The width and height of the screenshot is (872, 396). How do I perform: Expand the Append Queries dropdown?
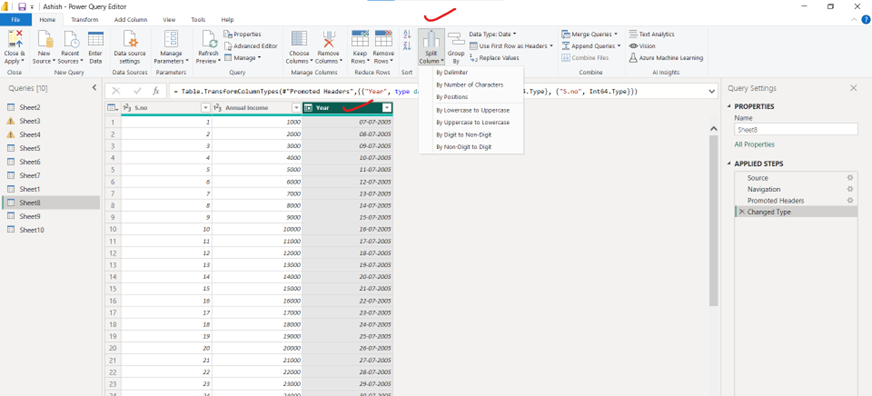(620, 46)
